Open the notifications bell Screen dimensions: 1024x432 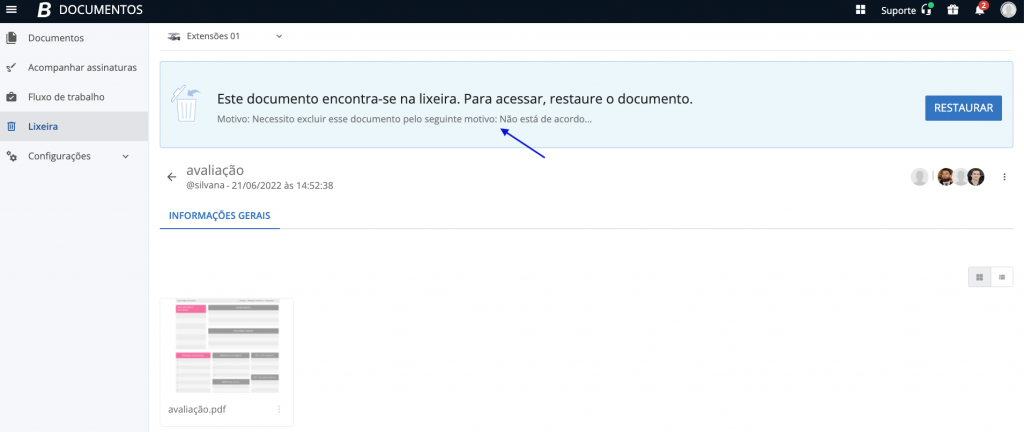click(x=980, y=10)
